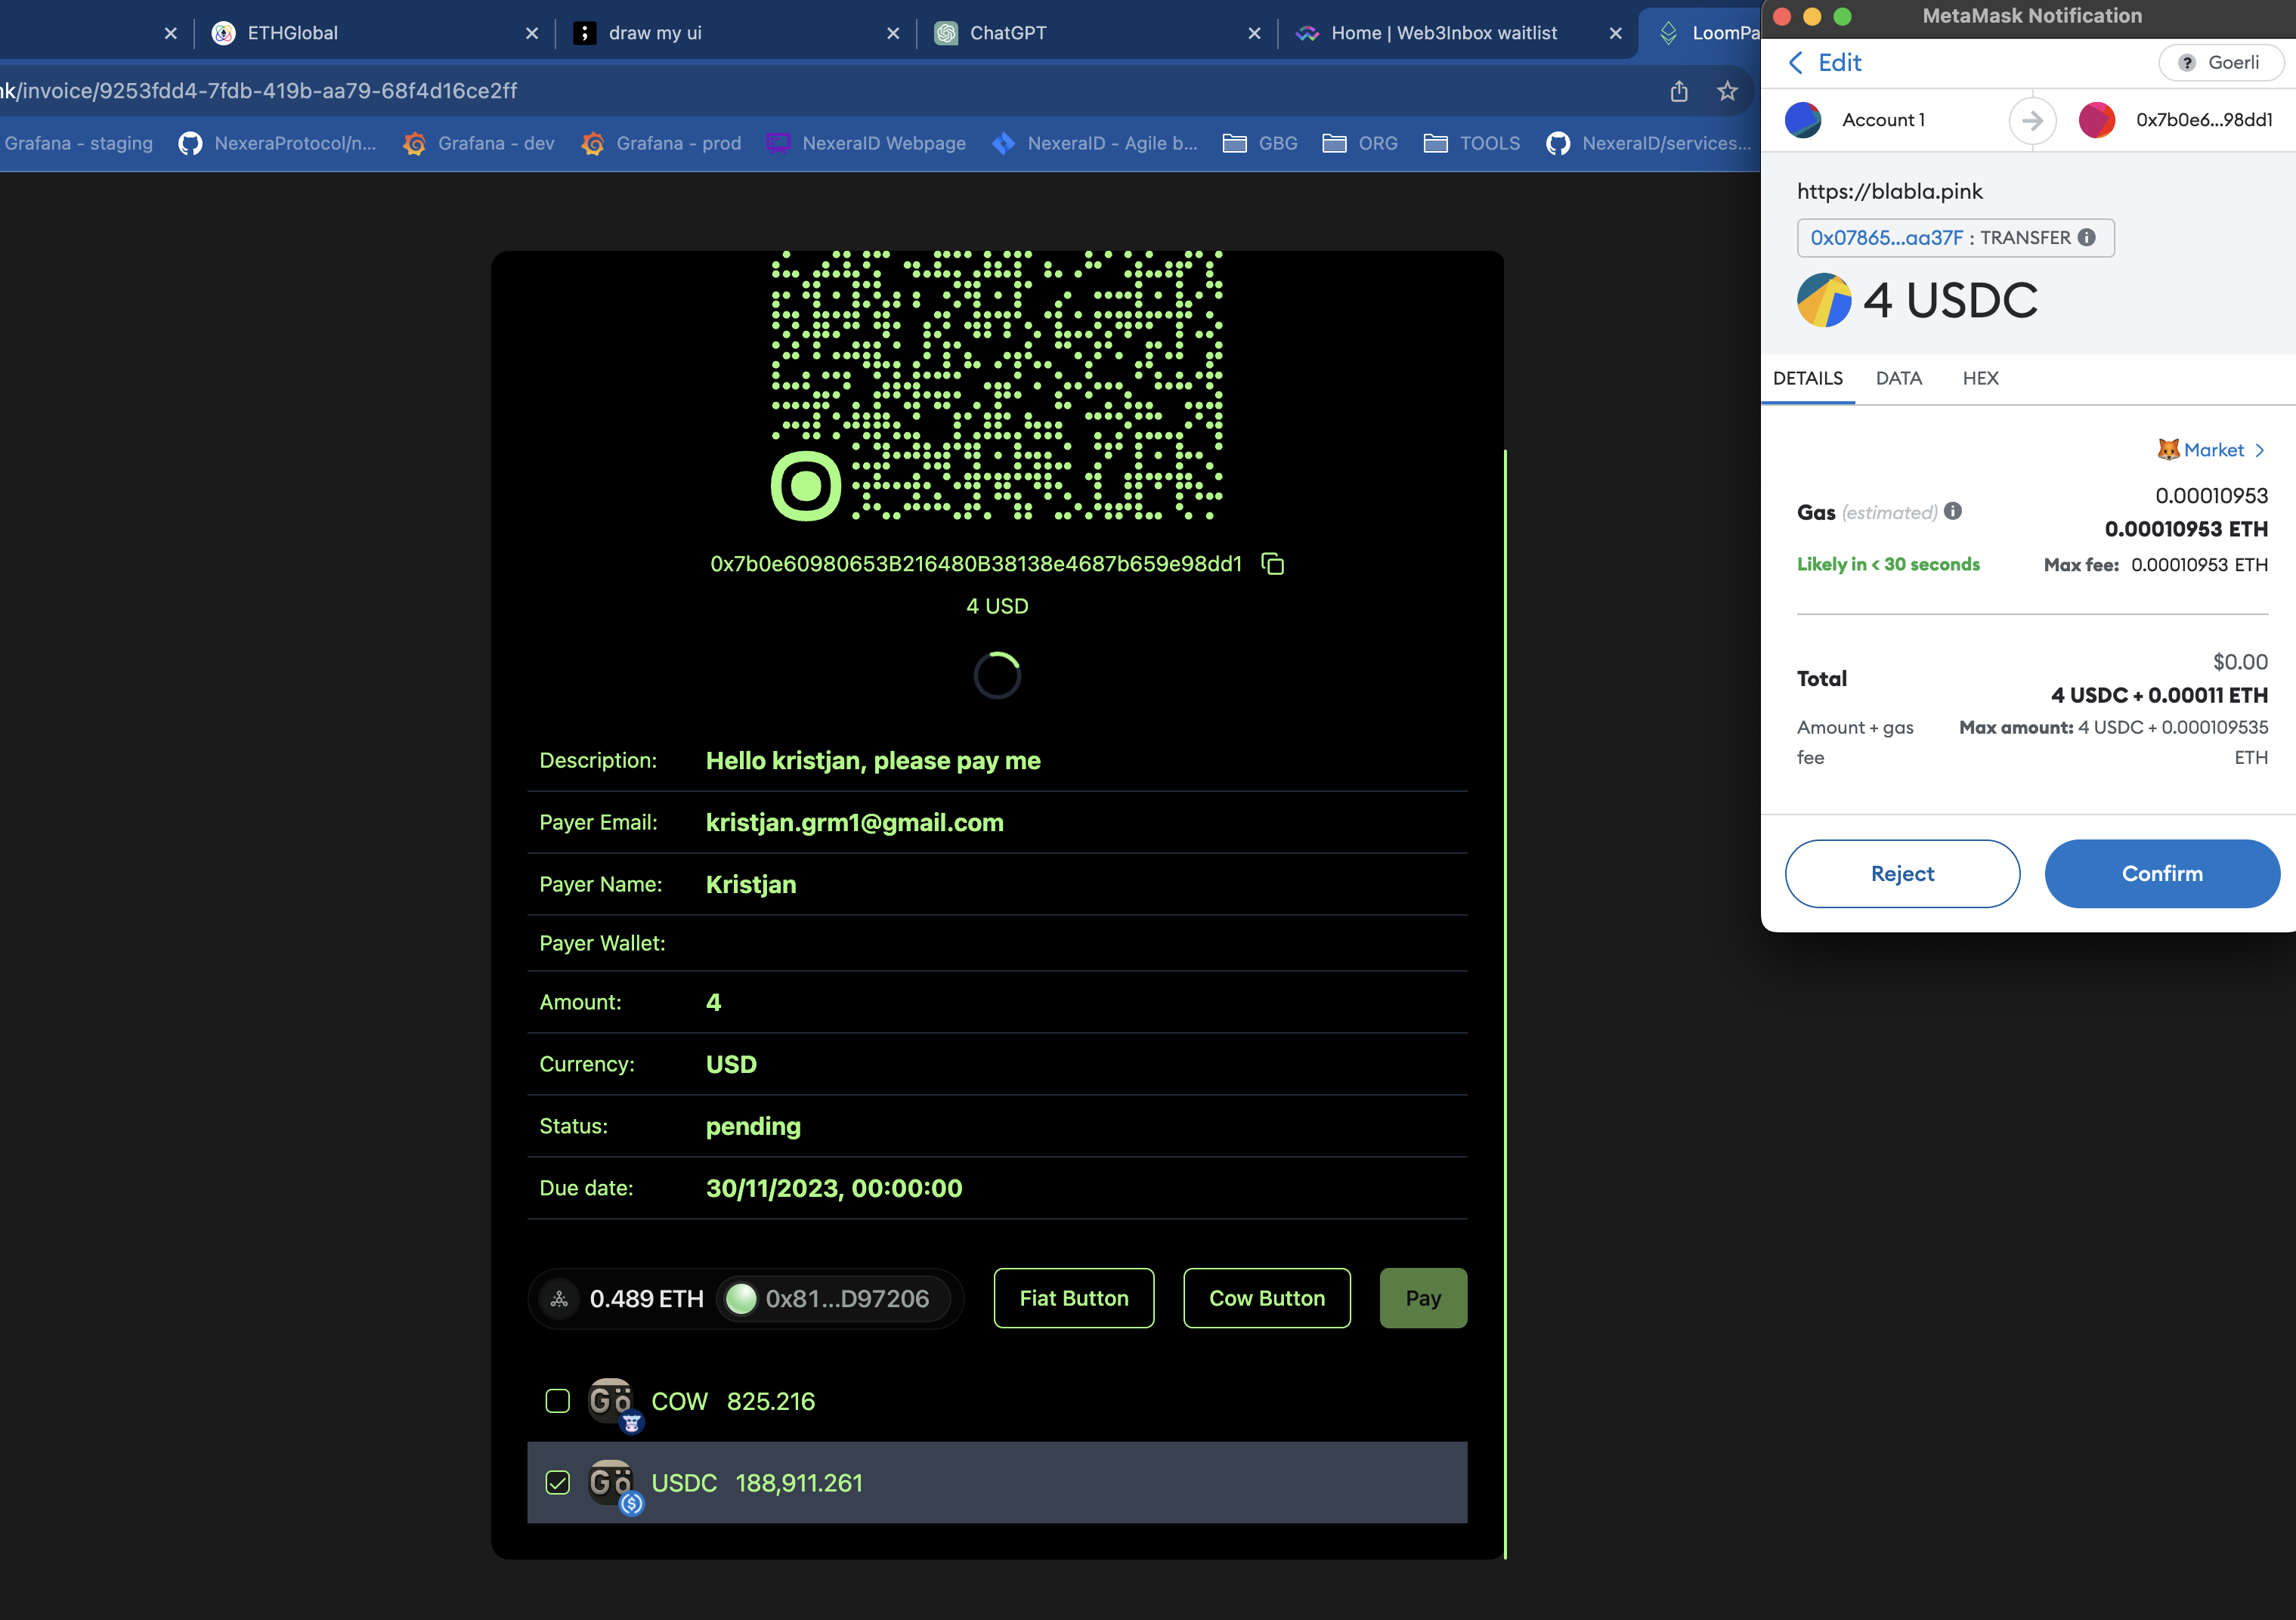
Task: Switch to the HEX tab in MetaMask
Action: (1980, 378)
